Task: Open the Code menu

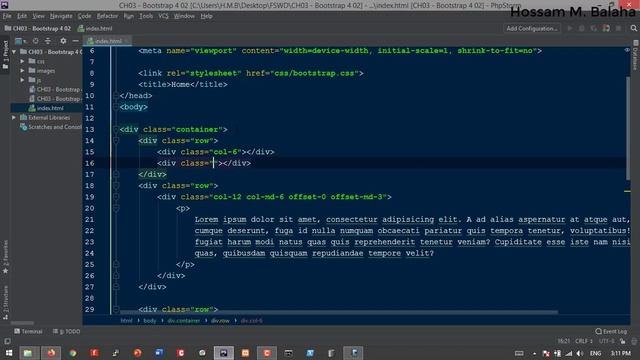Action: (x=84, y=16)
